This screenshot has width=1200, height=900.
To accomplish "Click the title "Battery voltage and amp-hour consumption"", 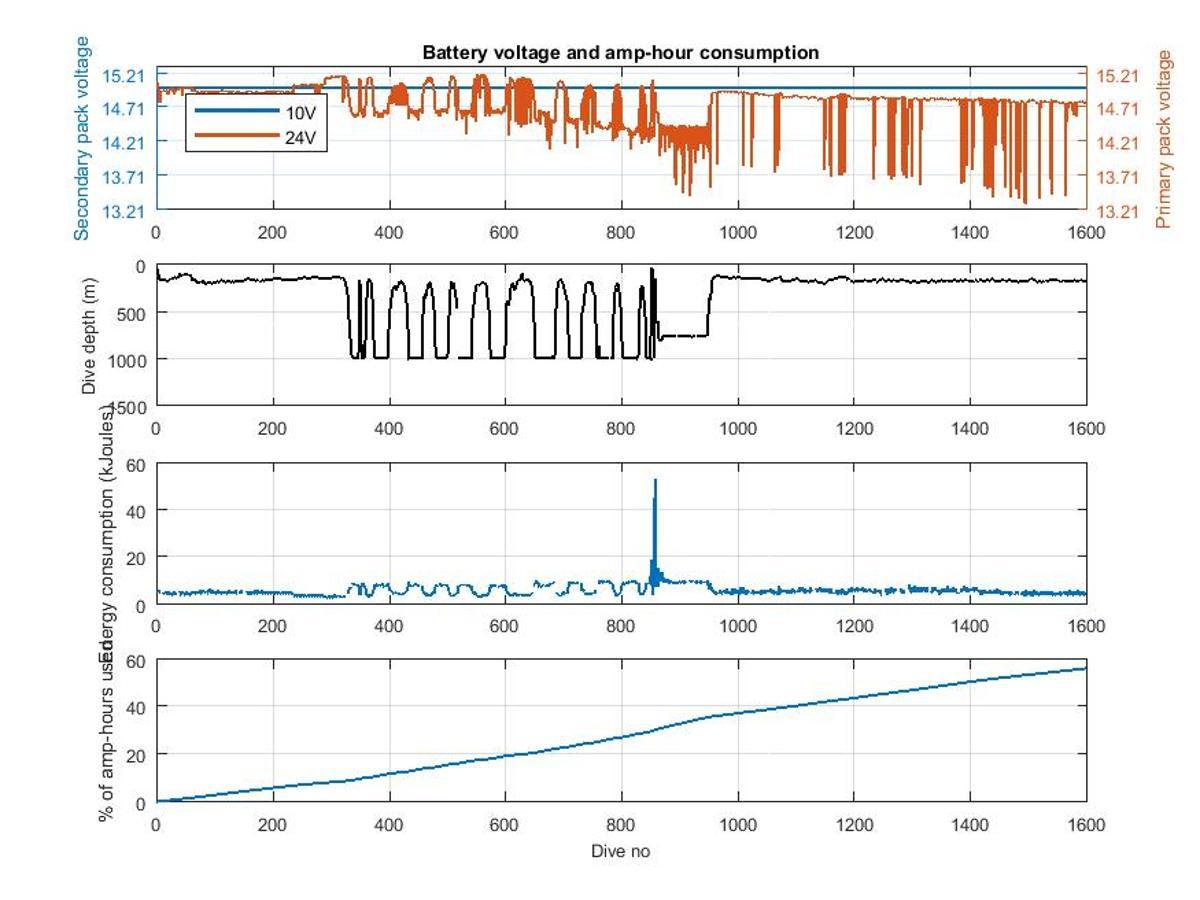I will coord(620,53).
